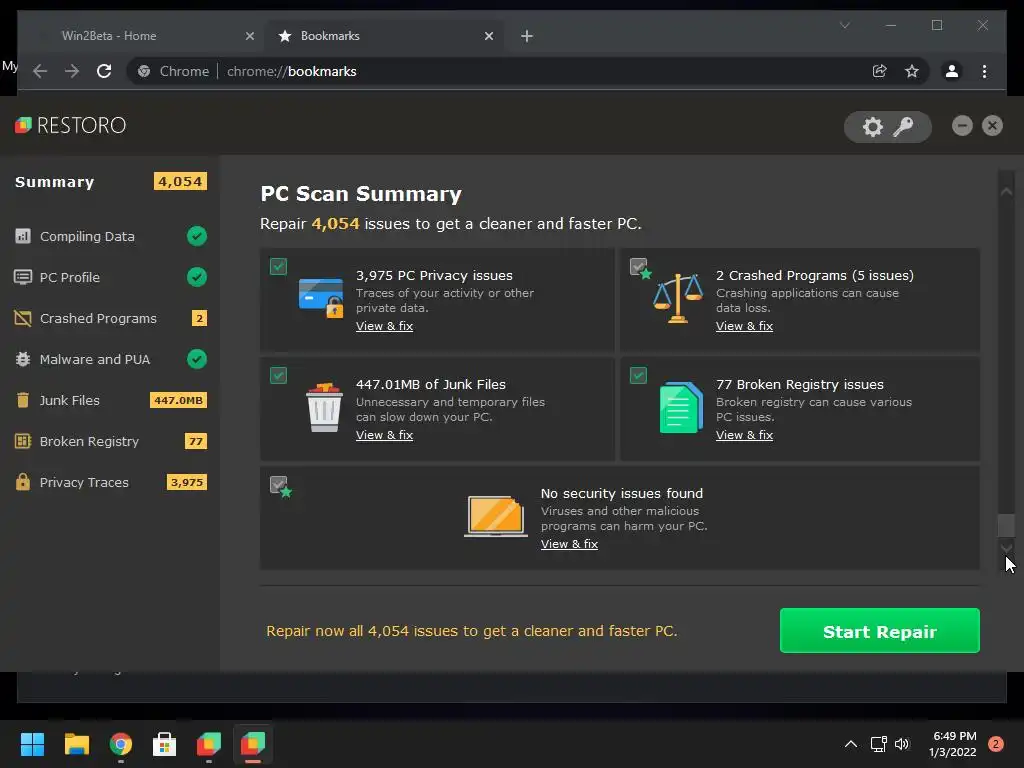Open Chrome three-dot menu
Screen dimensions: 1024x768
tap(984, 71)
